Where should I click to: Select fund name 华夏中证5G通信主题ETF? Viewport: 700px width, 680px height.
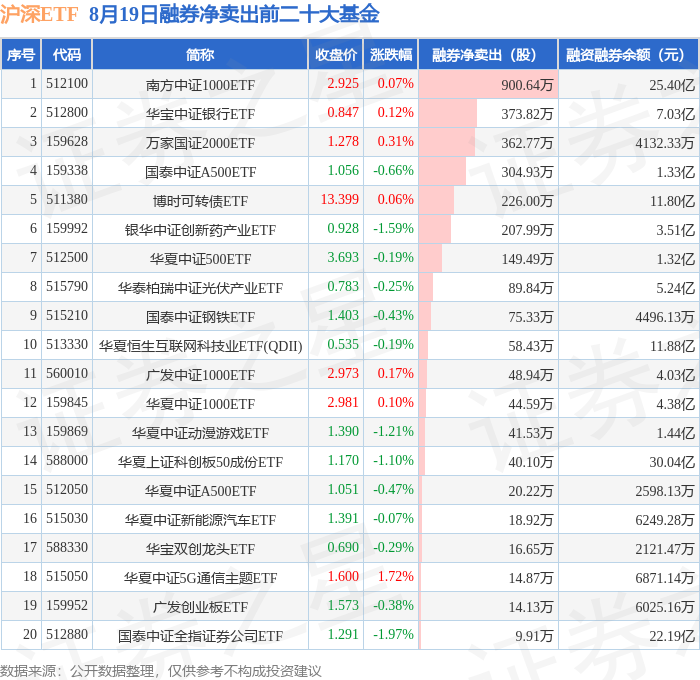pos(200,578)
